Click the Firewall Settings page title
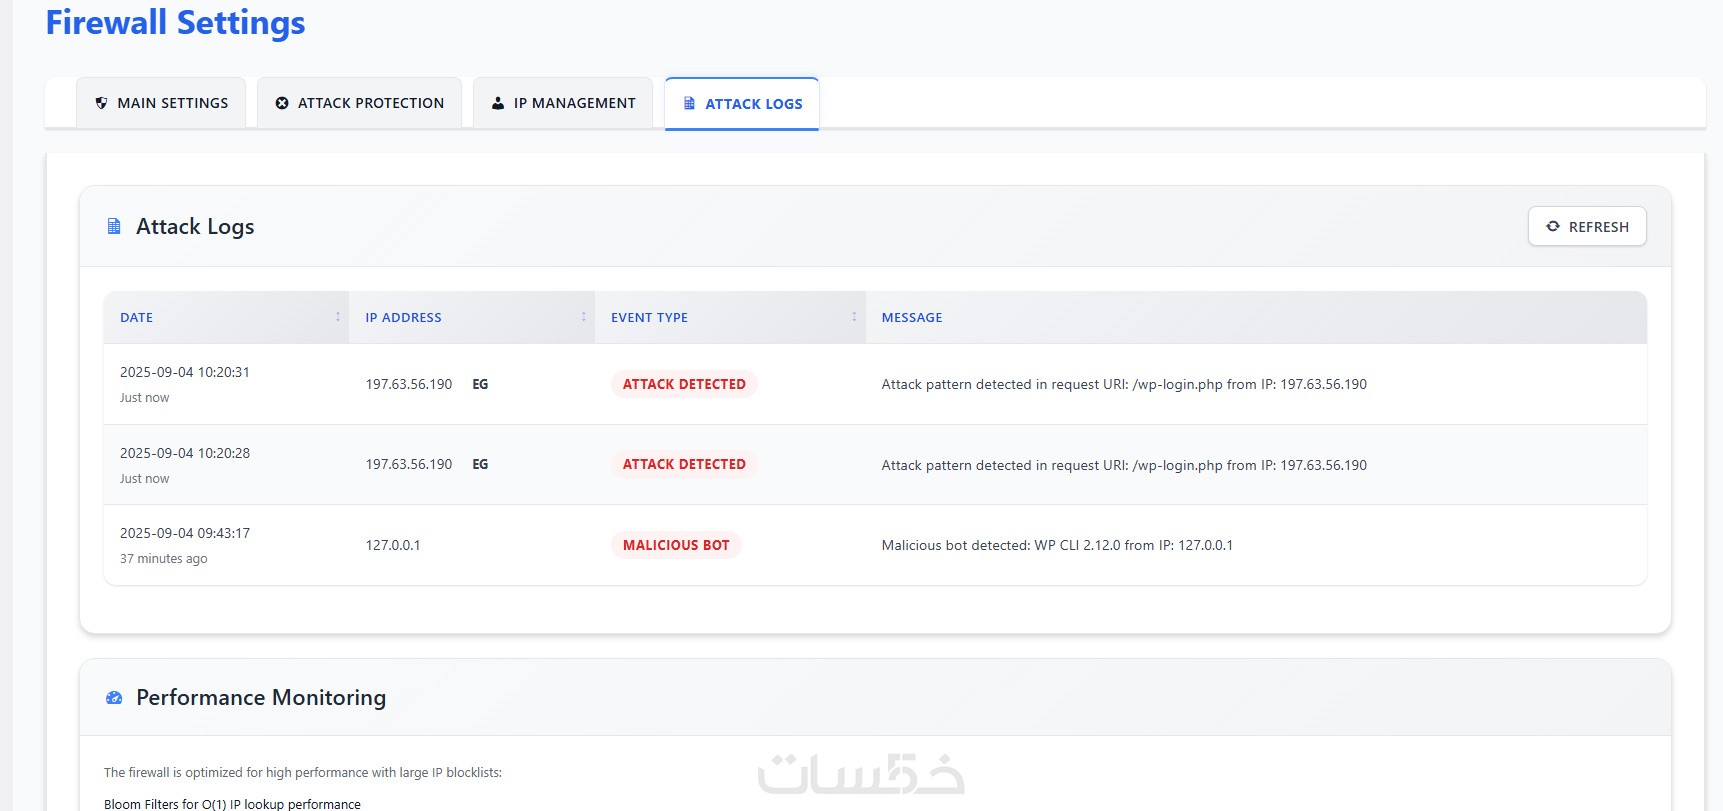Viewport: 1723px width, 811px height. point(175,22)
